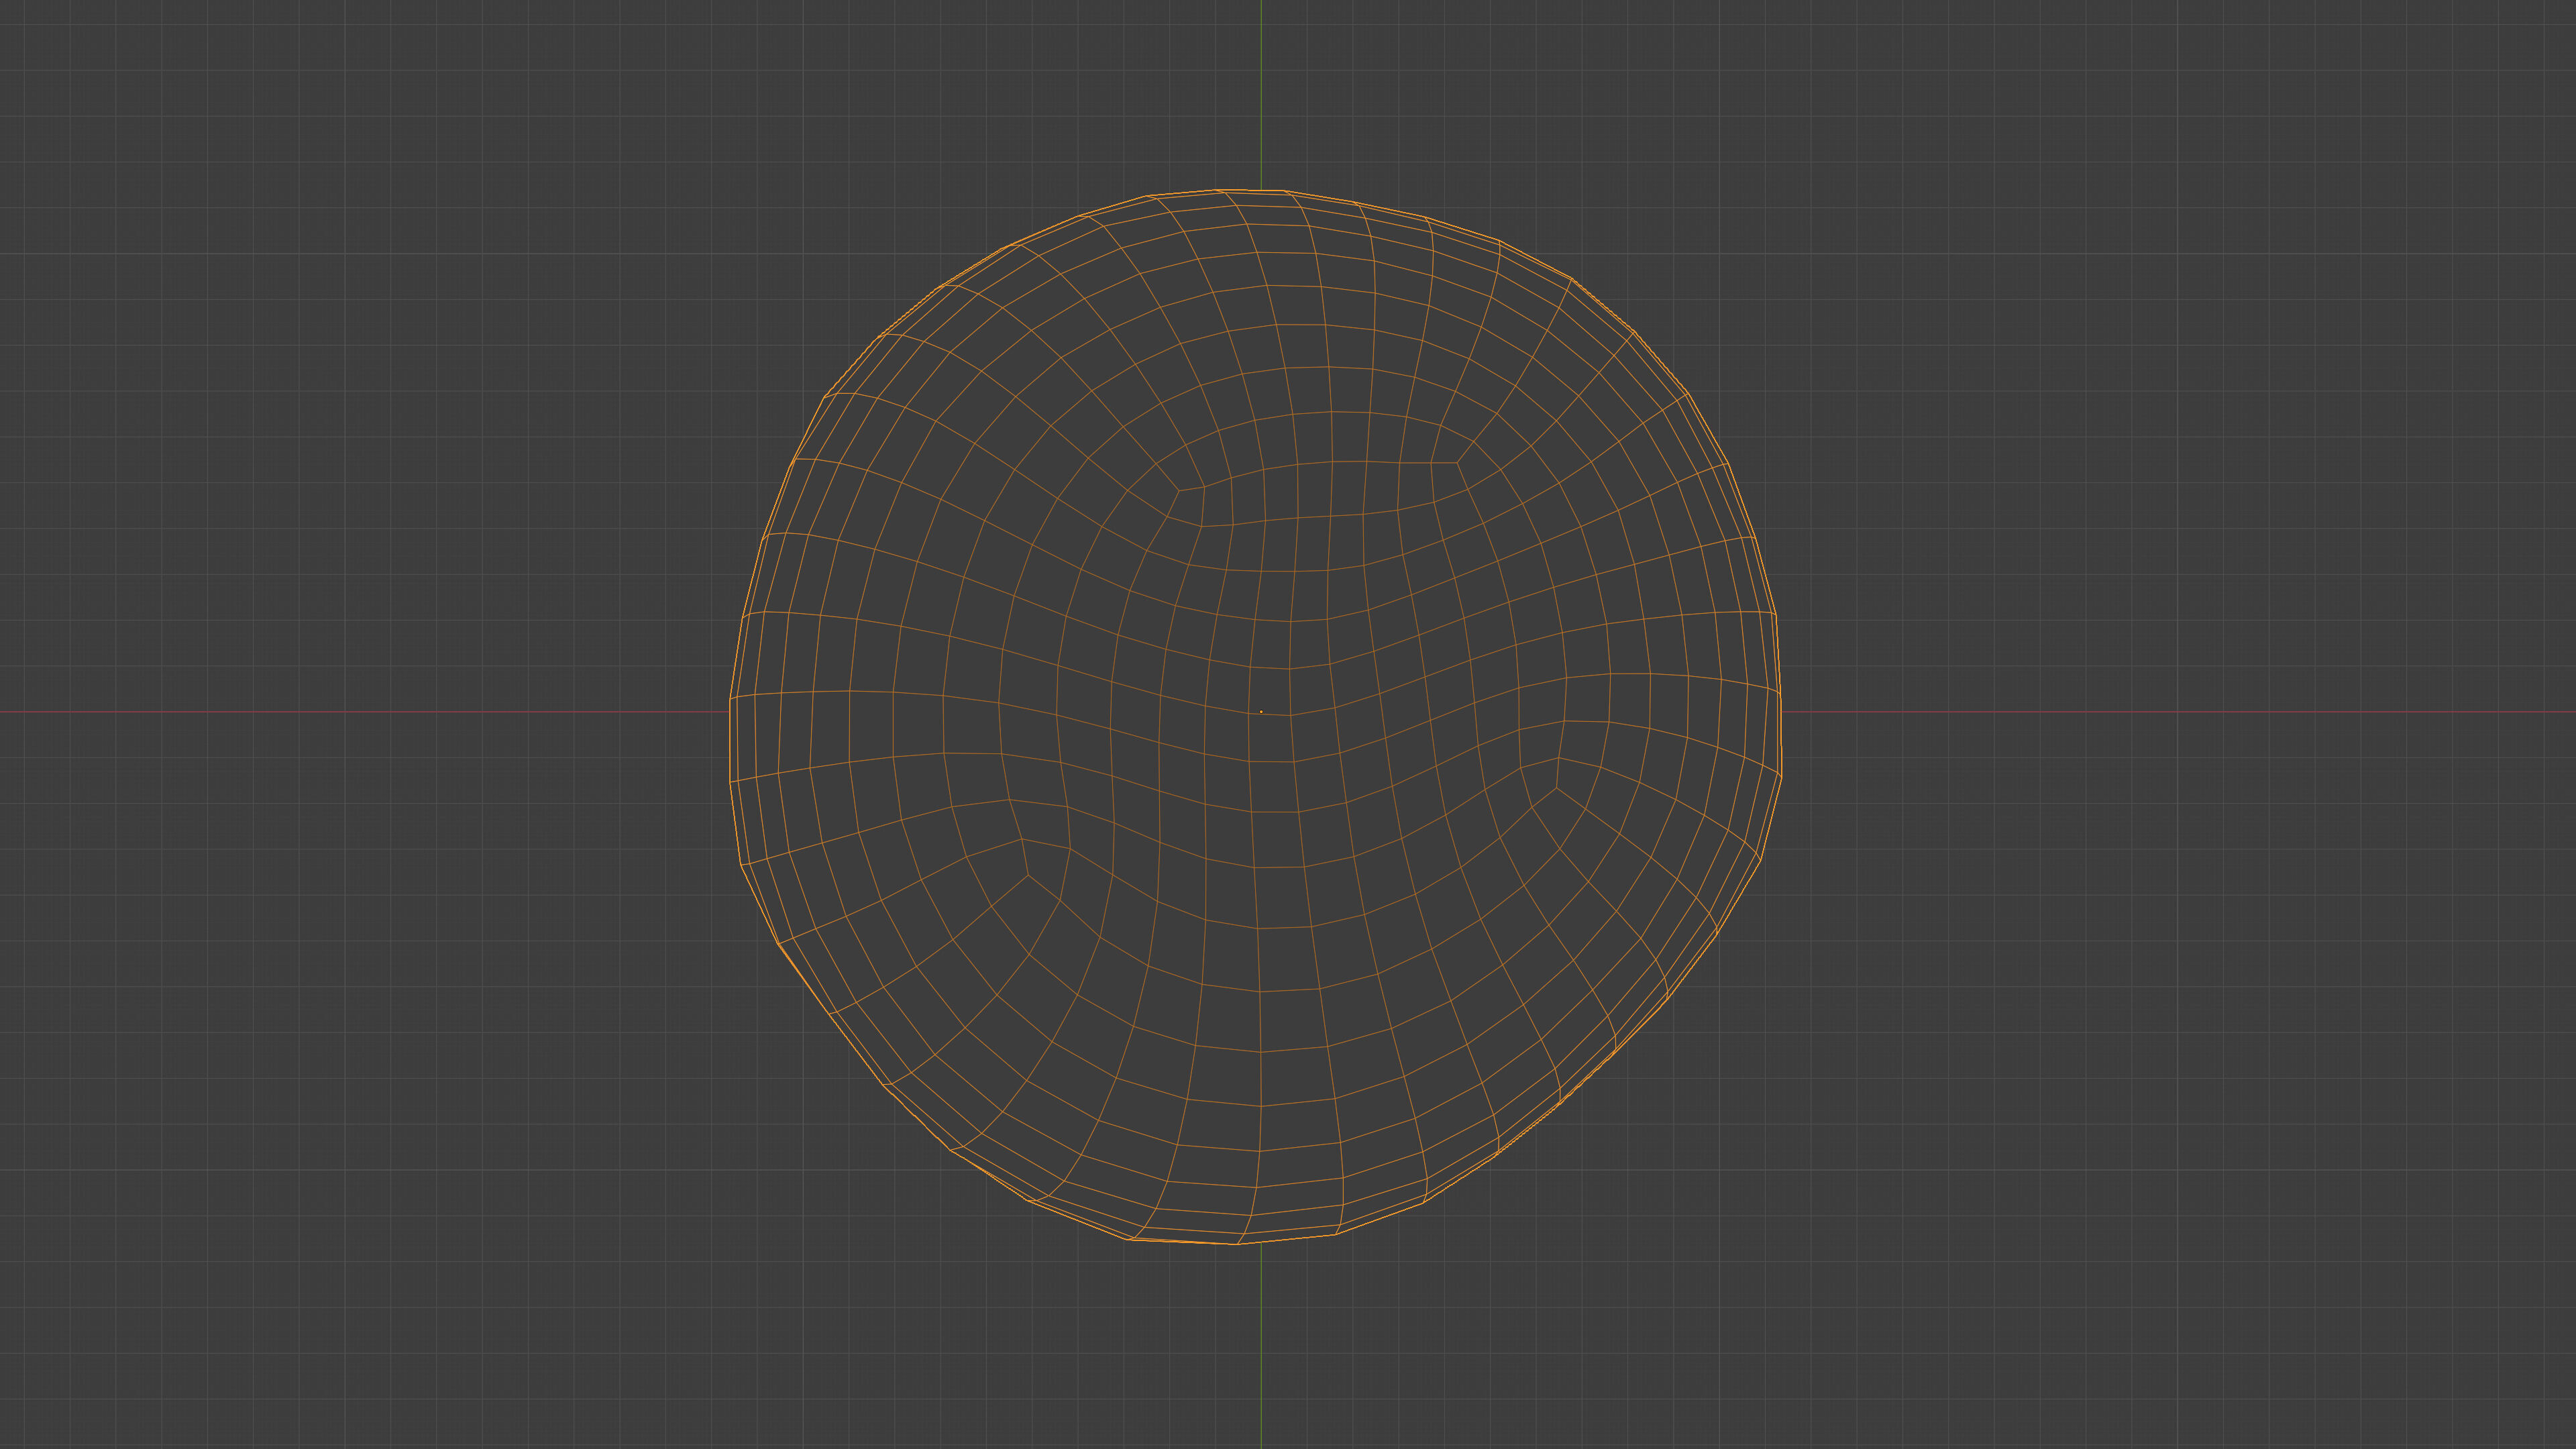2576x1449 pixels.
Task: Click the red X axis line right of mesh
Action: click(2180, 712)
